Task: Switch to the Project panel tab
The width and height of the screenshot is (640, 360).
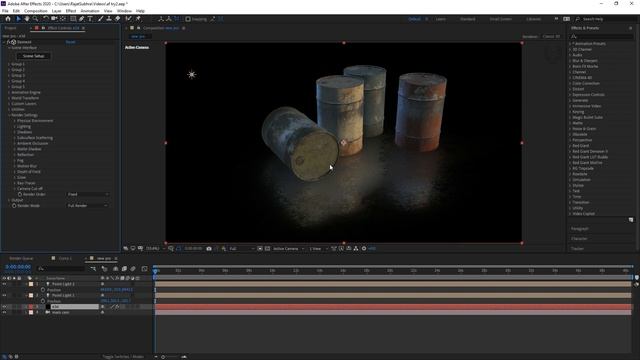Action: coord(11,28)
